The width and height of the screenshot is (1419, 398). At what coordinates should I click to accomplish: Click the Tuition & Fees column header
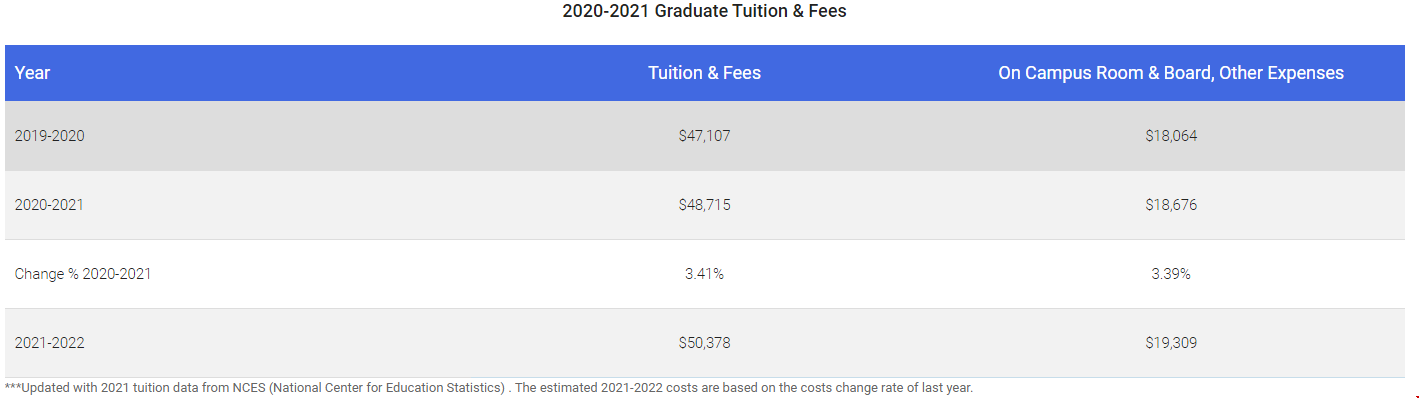[704, 73]
